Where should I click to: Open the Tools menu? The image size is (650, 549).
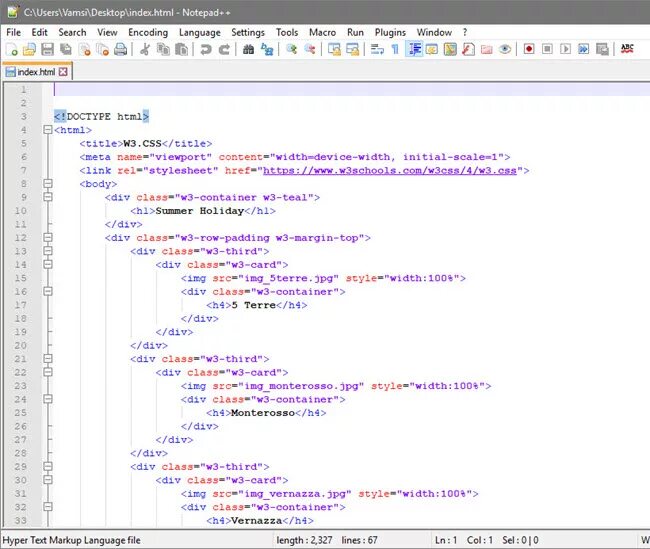point(287,32)
